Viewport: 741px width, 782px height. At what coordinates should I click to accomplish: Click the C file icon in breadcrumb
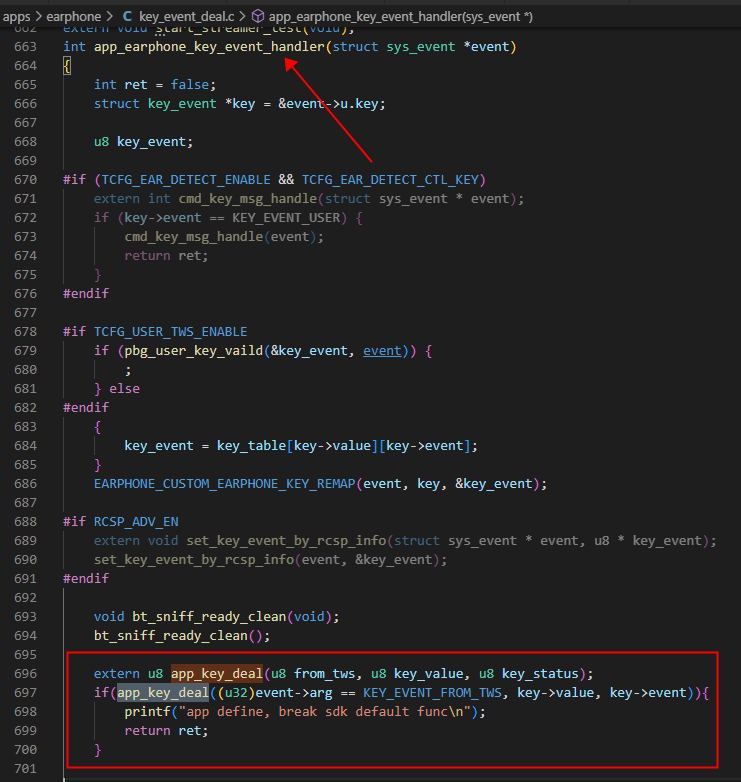tap(127, 17)
